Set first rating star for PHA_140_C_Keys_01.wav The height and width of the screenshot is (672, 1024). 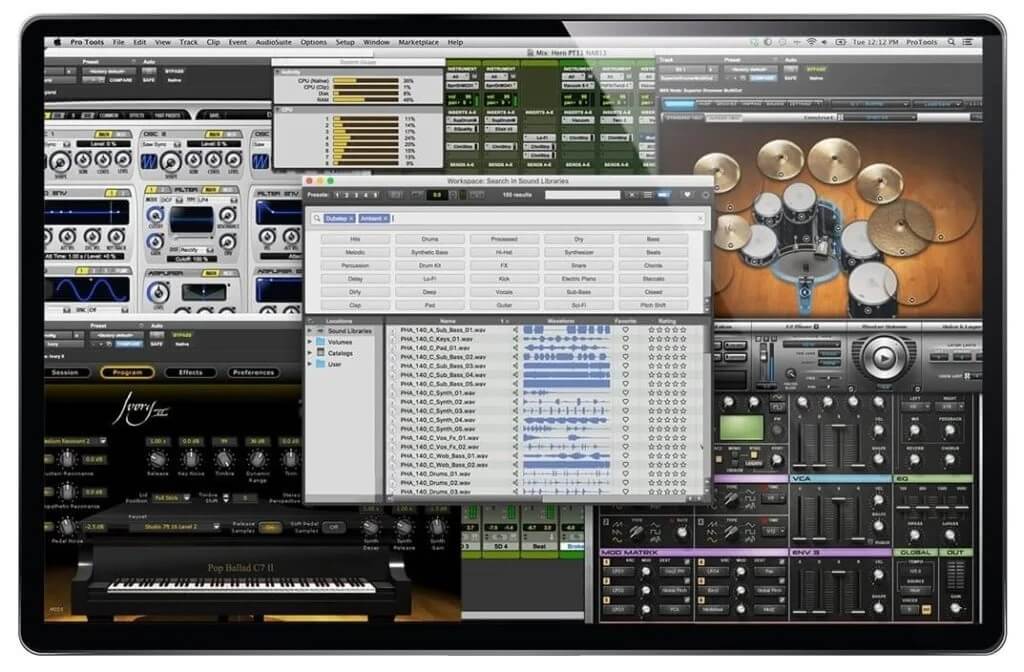tap(651, 340)
